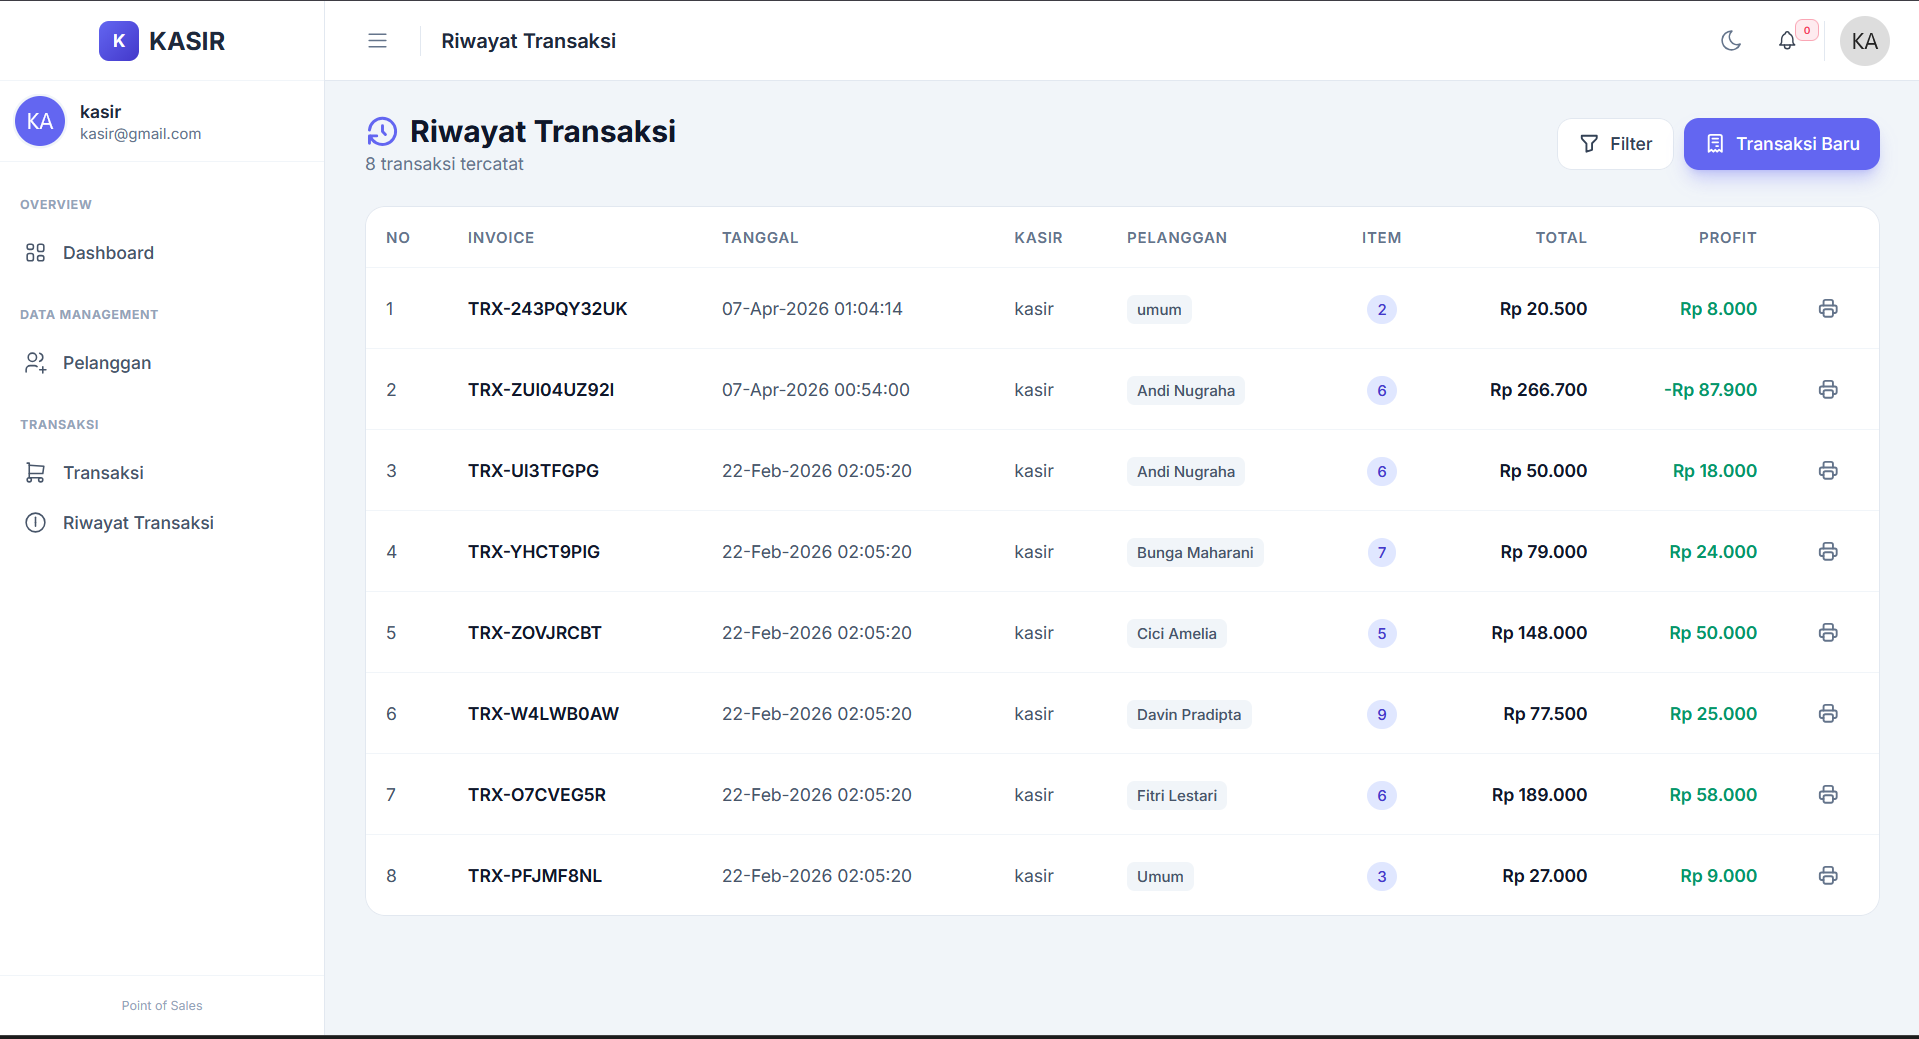Print receipt for TRX-UI3TFGPG
The height and width of the screenshot is (1039, 1919).
tap(1828, 471)
